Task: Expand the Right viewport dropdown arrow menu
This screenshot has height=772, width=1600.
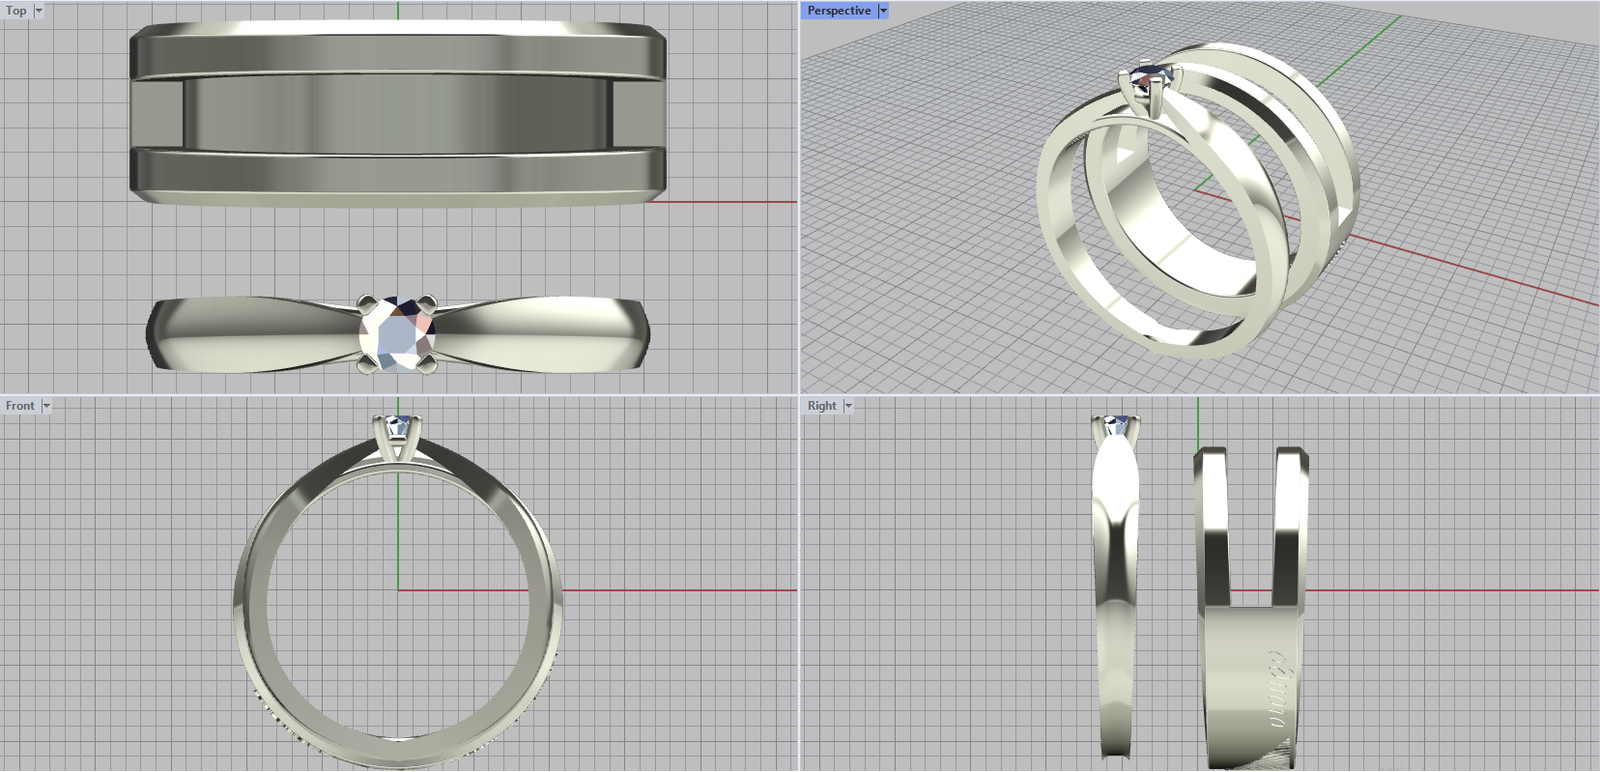Action: click(x=848, y=406)
